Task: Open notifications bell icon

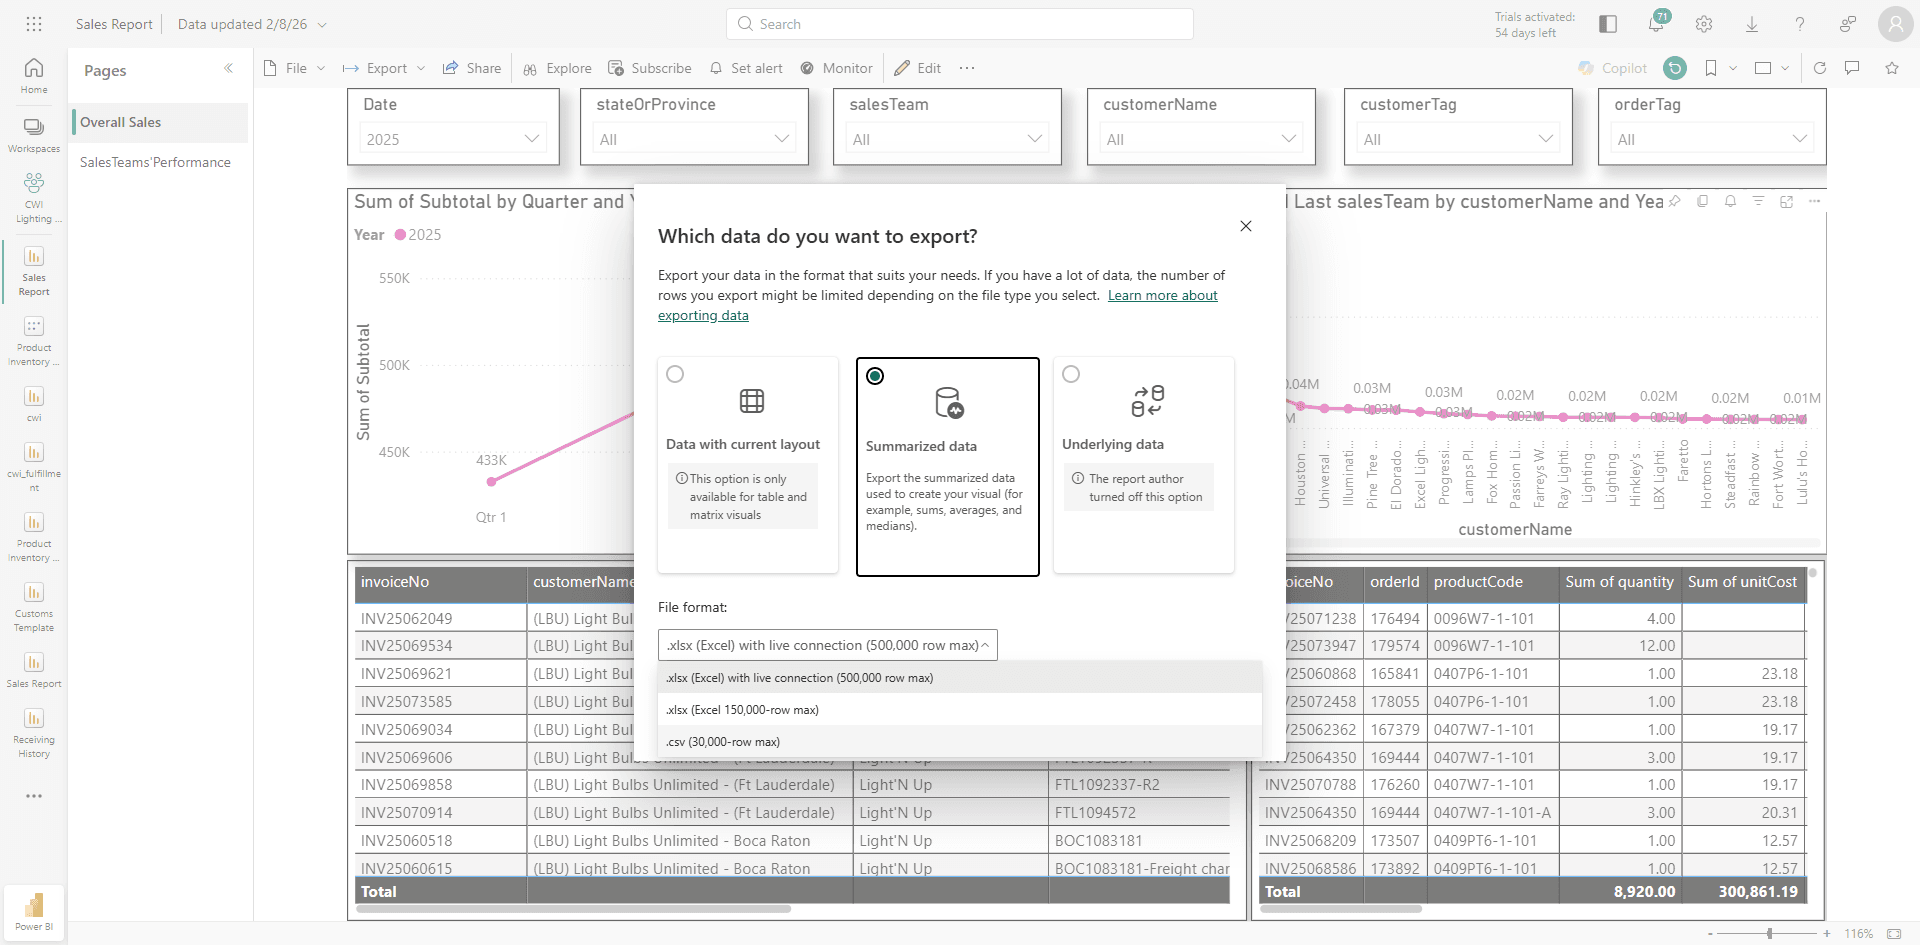Action: [x=1656, y=24]
